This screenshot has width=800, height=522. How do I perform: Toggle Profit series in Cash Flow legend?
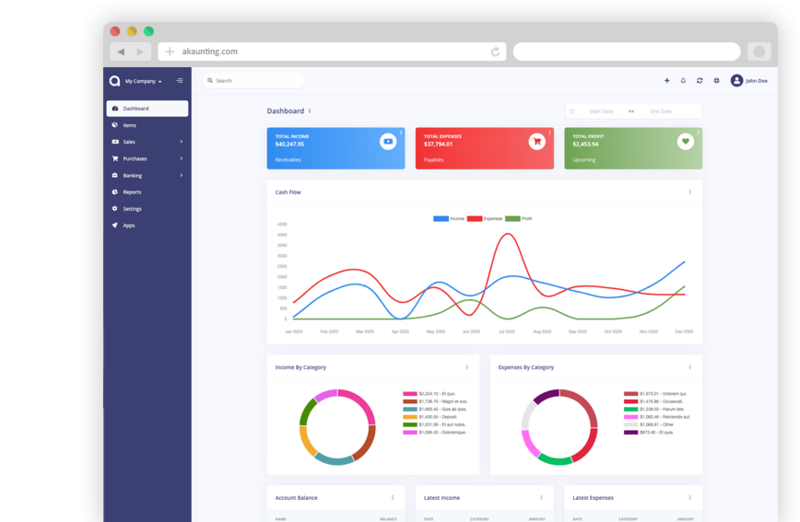[519, 218]
